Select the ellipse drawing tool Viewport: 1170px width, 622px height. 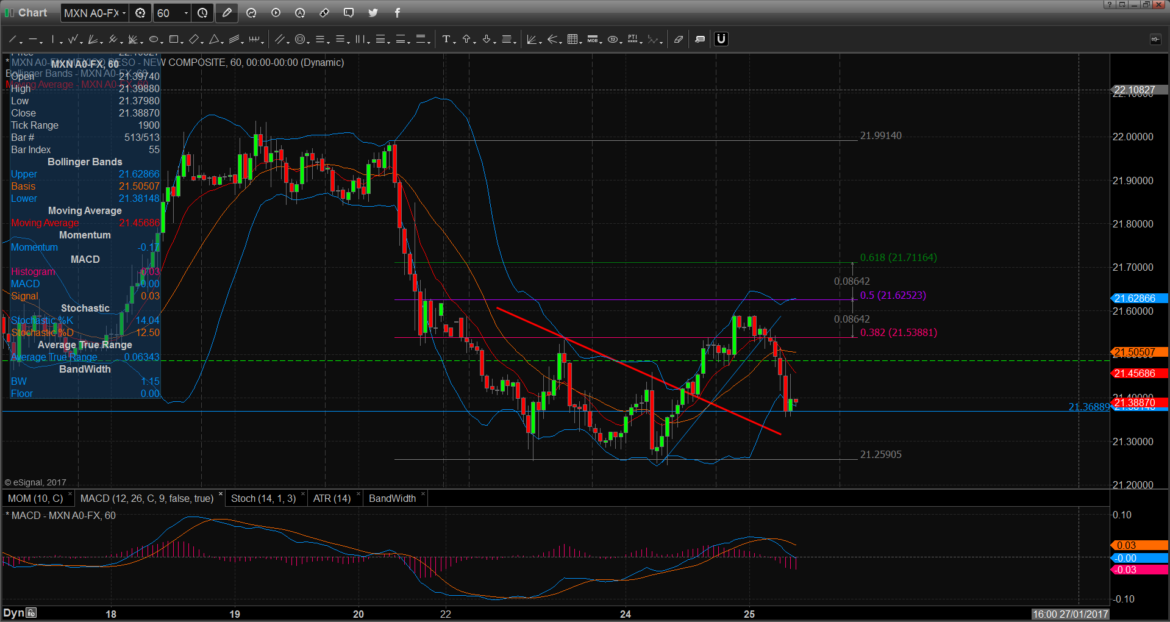coord(153,39)
